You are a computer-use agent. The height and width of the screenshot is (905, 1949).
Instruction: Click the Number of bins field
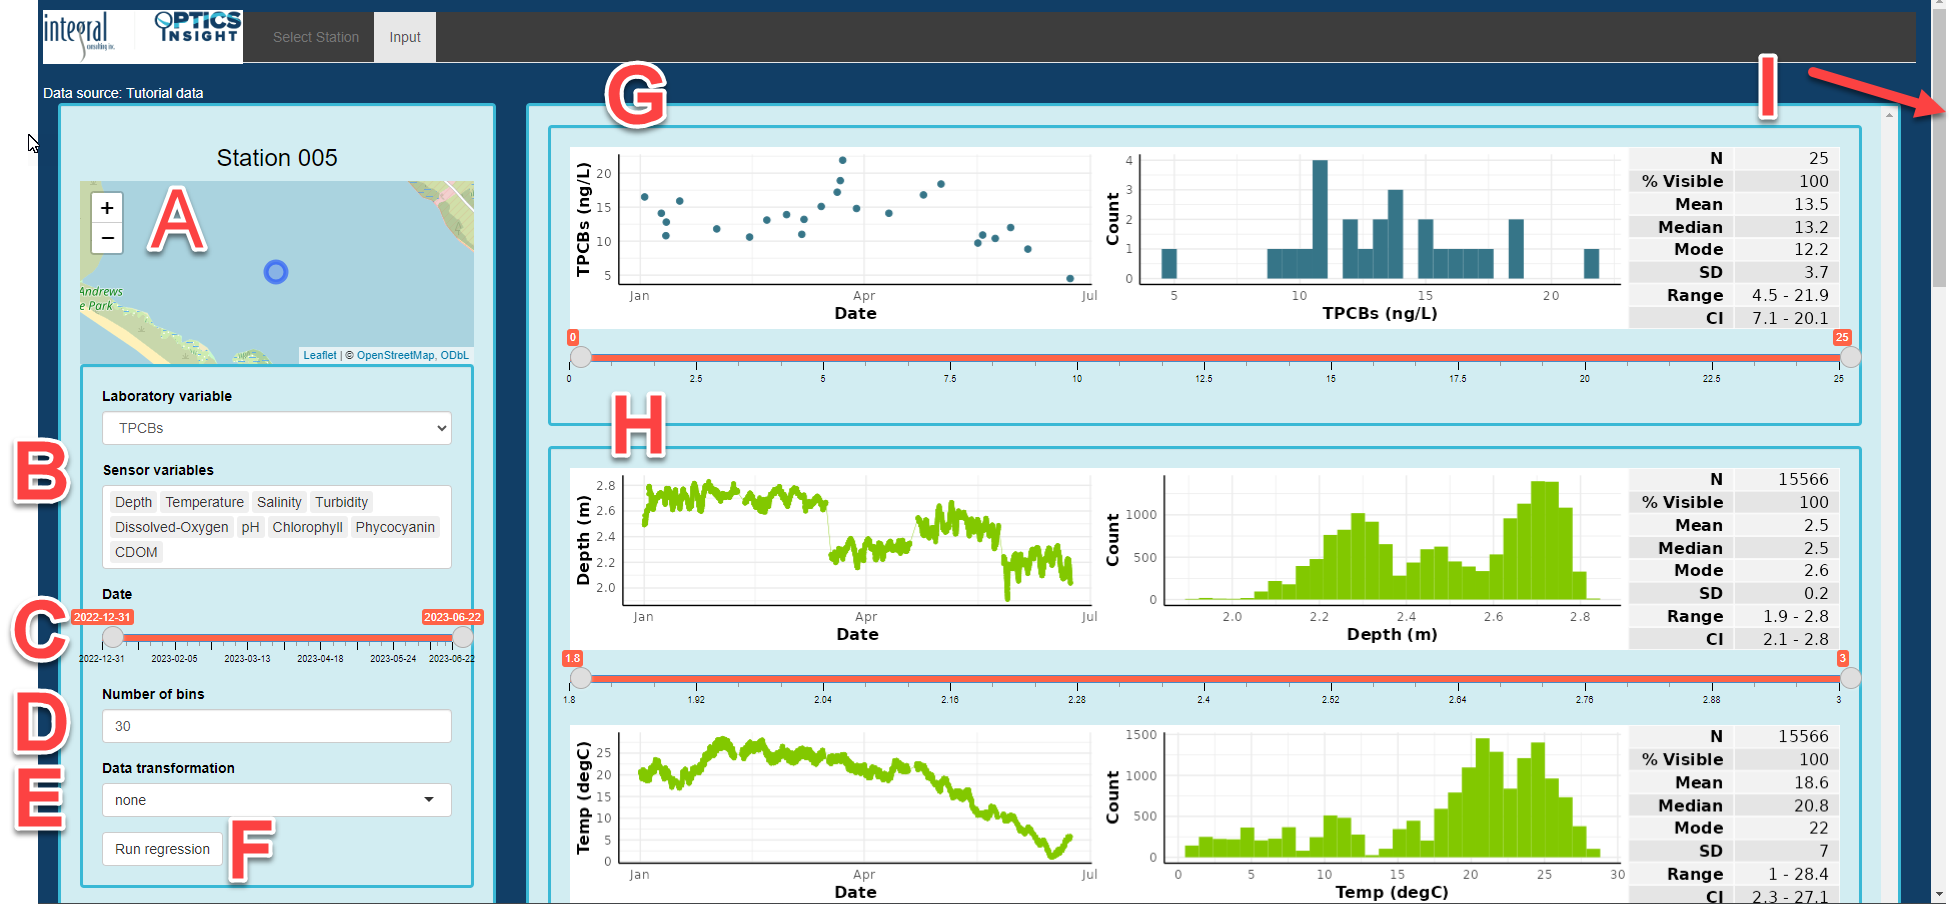click(x=276, y=726)
